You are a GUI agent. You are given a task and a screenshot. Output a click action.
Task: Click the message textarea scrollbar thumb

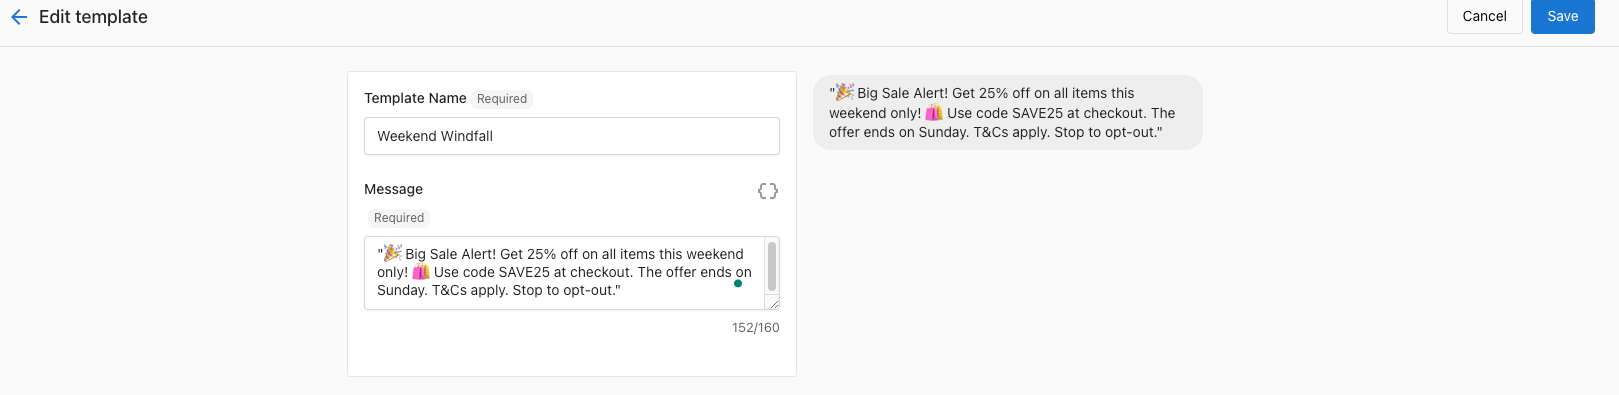tap(772, 266)
